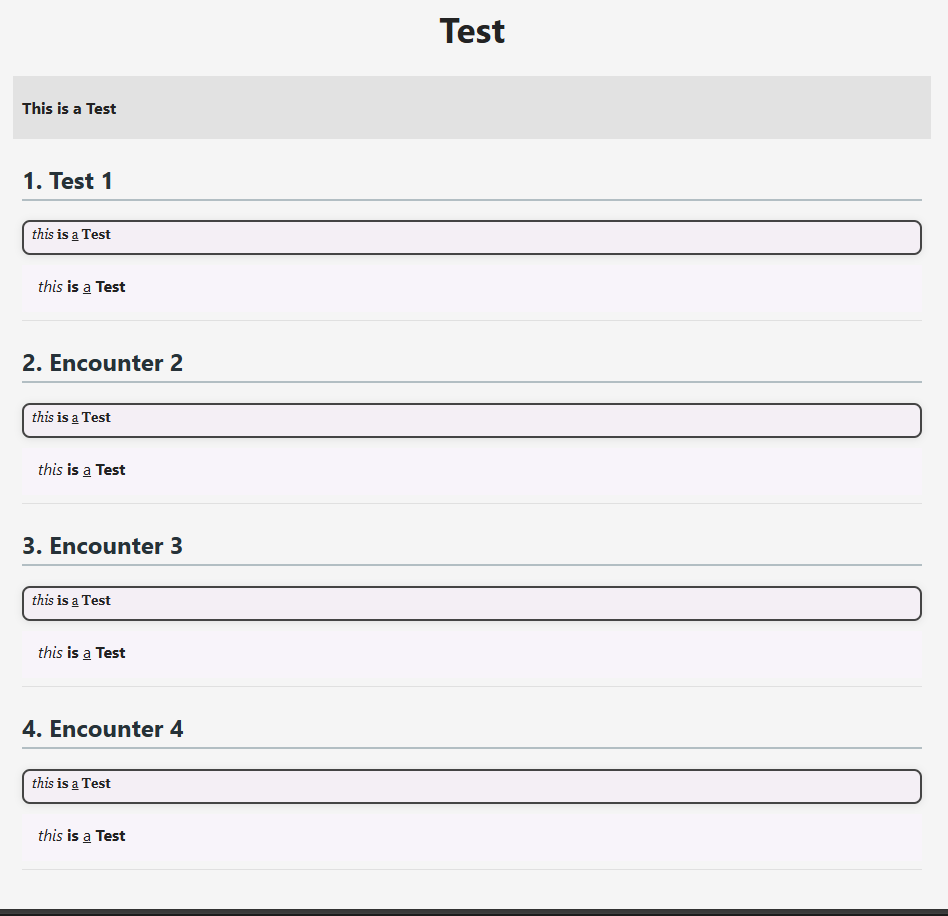
Task: Click the underlined "a" in Encounter 4 bordered box
Action: [75, 784]
